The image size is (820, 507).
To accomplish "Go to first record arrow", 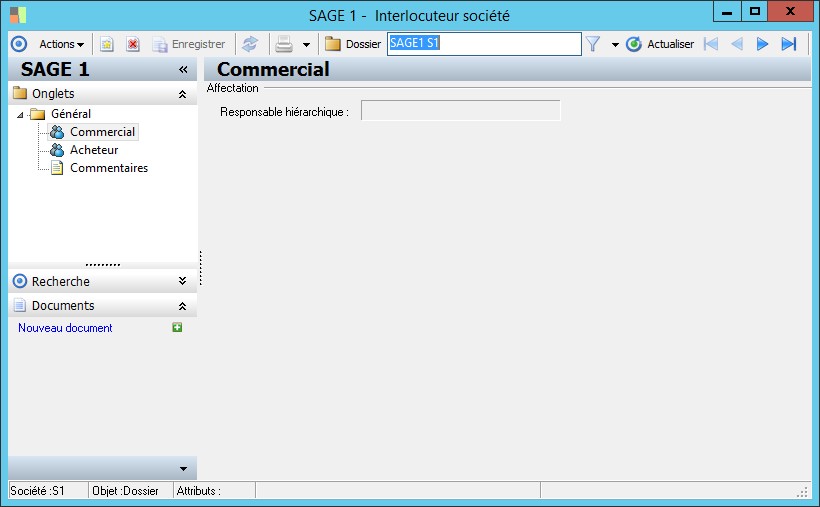I will coord(711,44).
